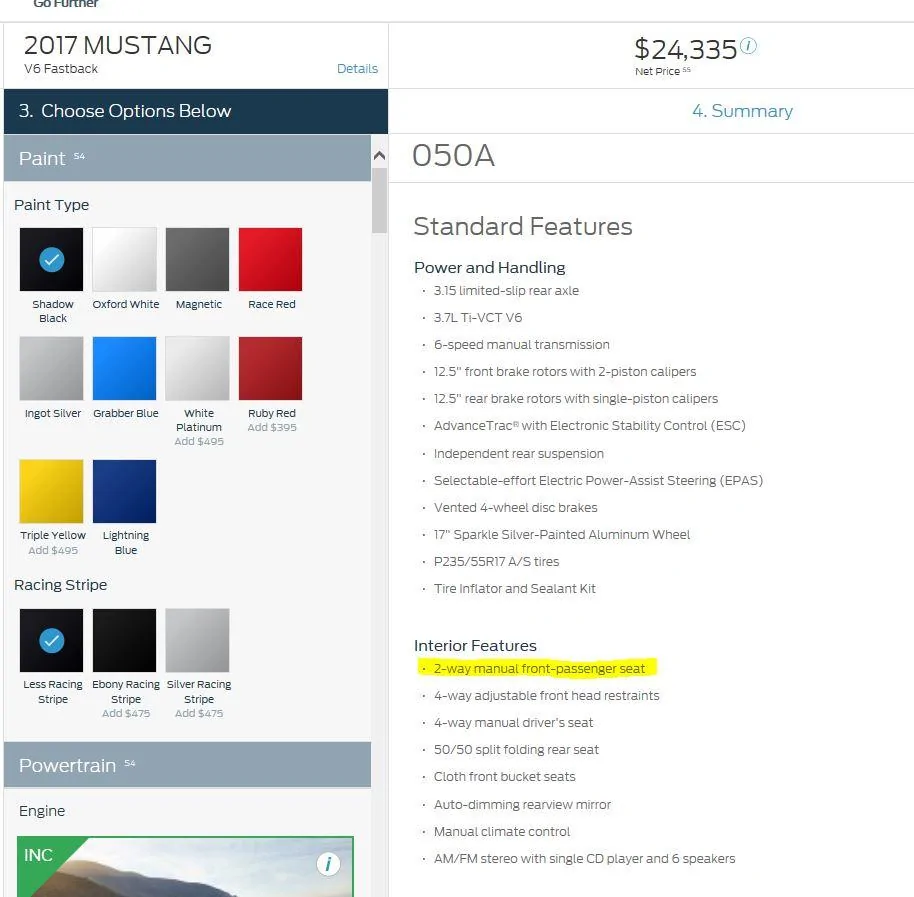Open engine info icon on thumbnail
Image resolution: width=914 pixels, height=897 pixels.
pyautogui.click(x=328, y=864)
